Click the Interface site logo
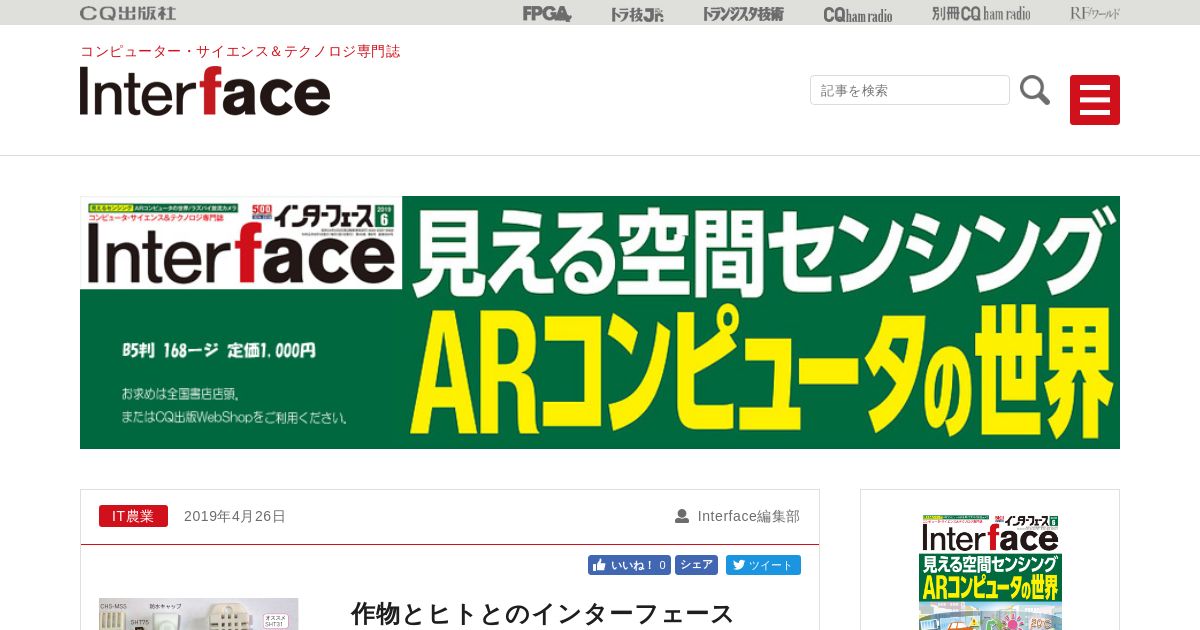 click(205, 91)
